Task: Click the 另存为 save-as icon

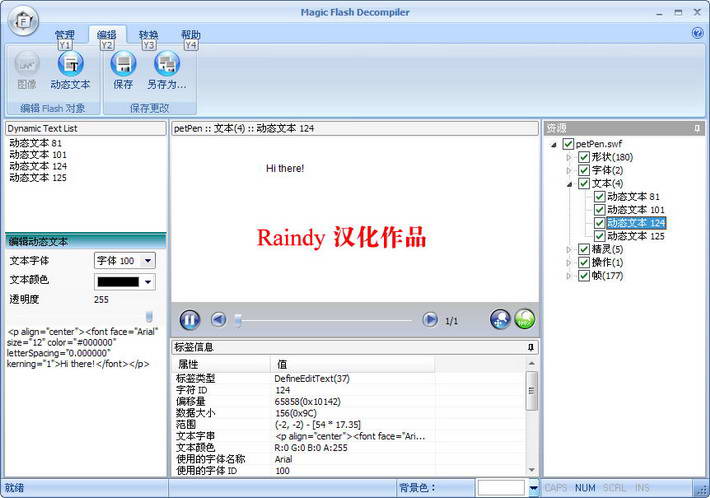Action: [x=167, y=70]
